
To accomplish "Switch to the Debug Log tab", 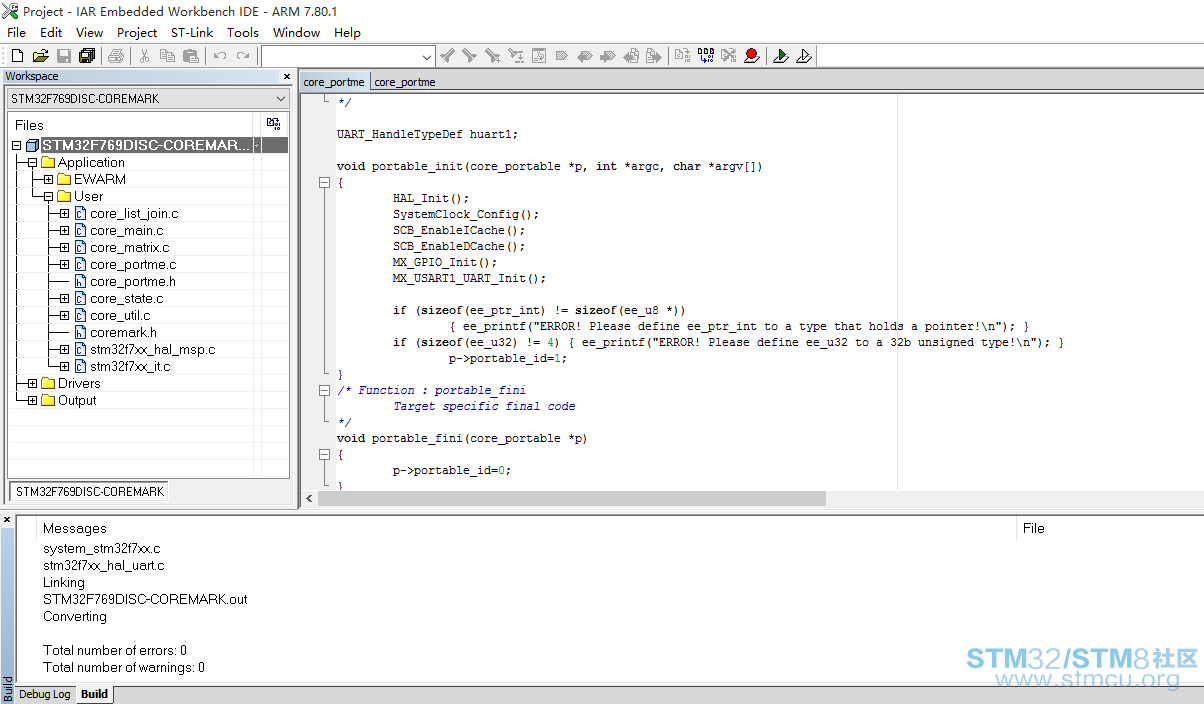I will (45, 694).
